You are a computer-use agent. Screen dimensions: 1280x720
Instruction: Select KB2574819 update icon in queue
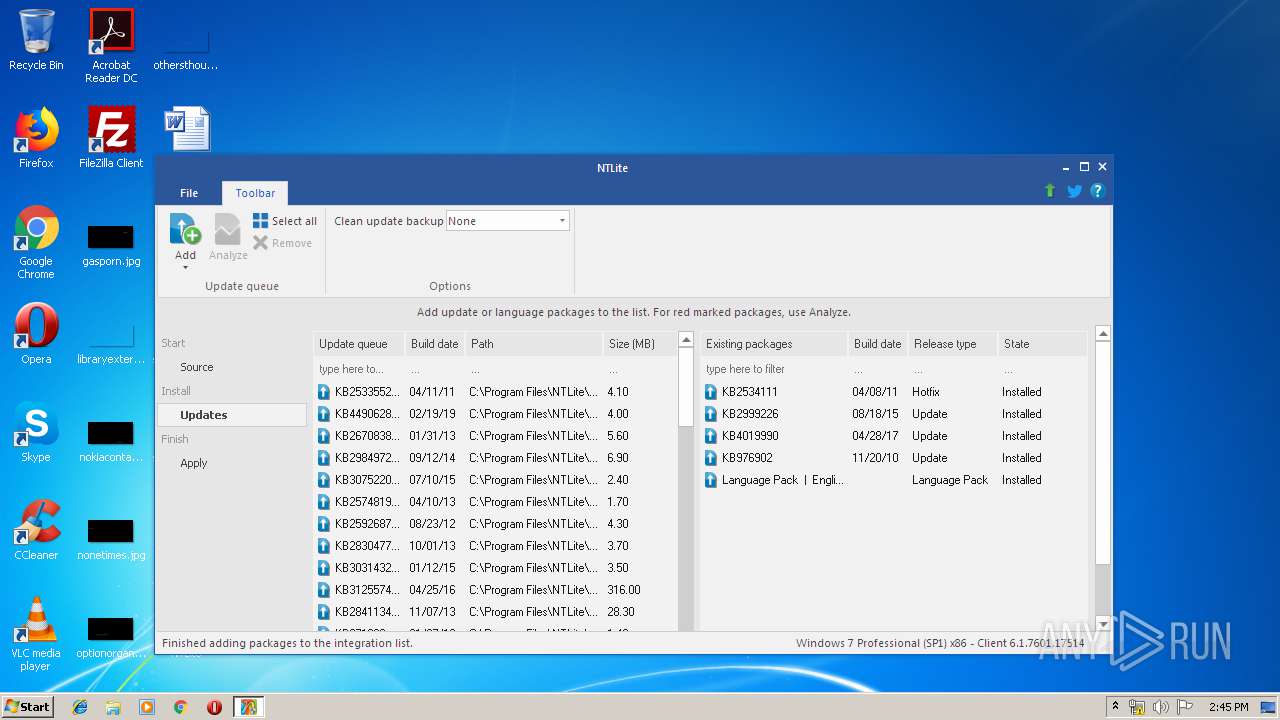point(324,502)
